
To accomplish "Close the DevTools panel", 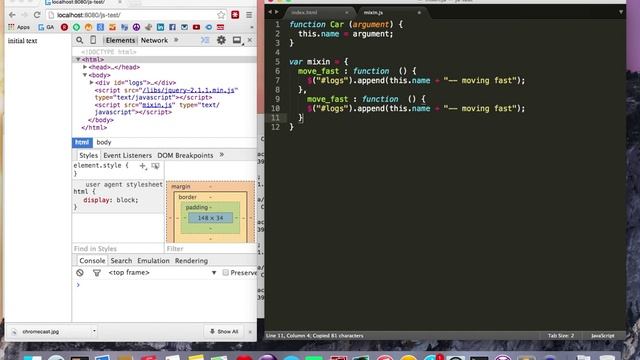I will pos(250,40).
